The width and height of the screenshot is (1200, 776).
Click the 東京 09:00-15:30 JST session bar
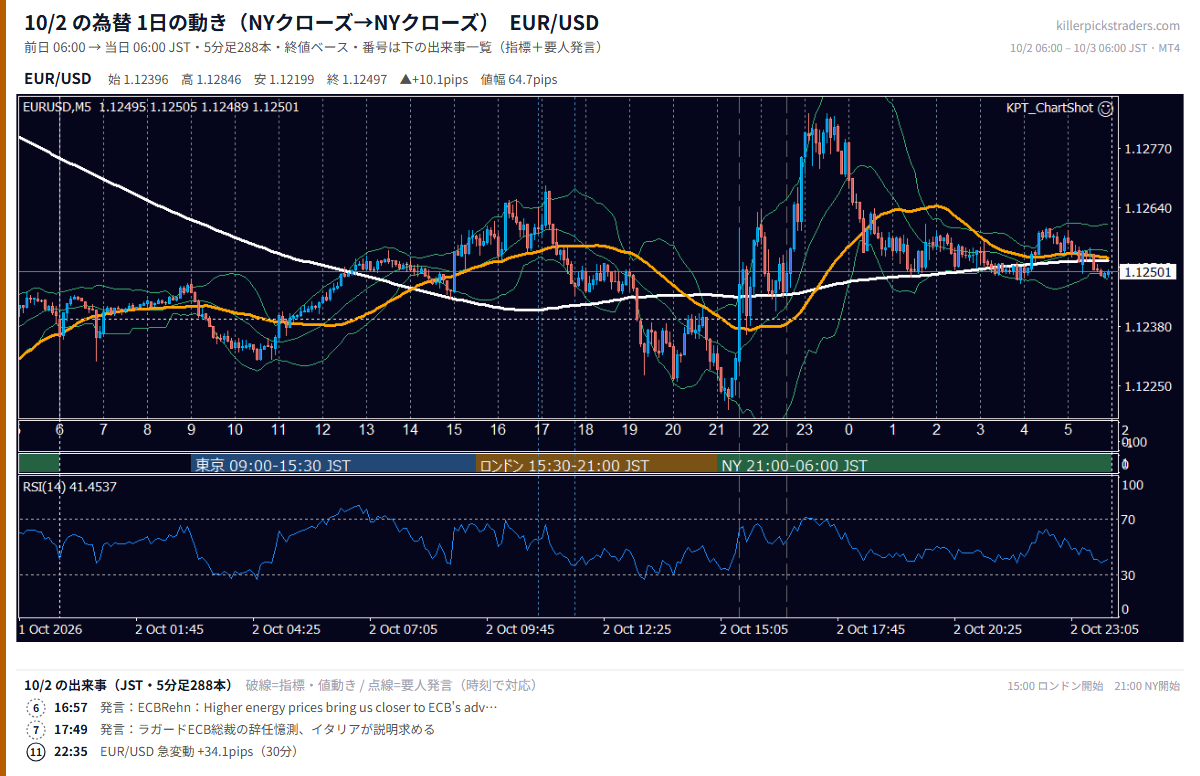click(333, 465)
